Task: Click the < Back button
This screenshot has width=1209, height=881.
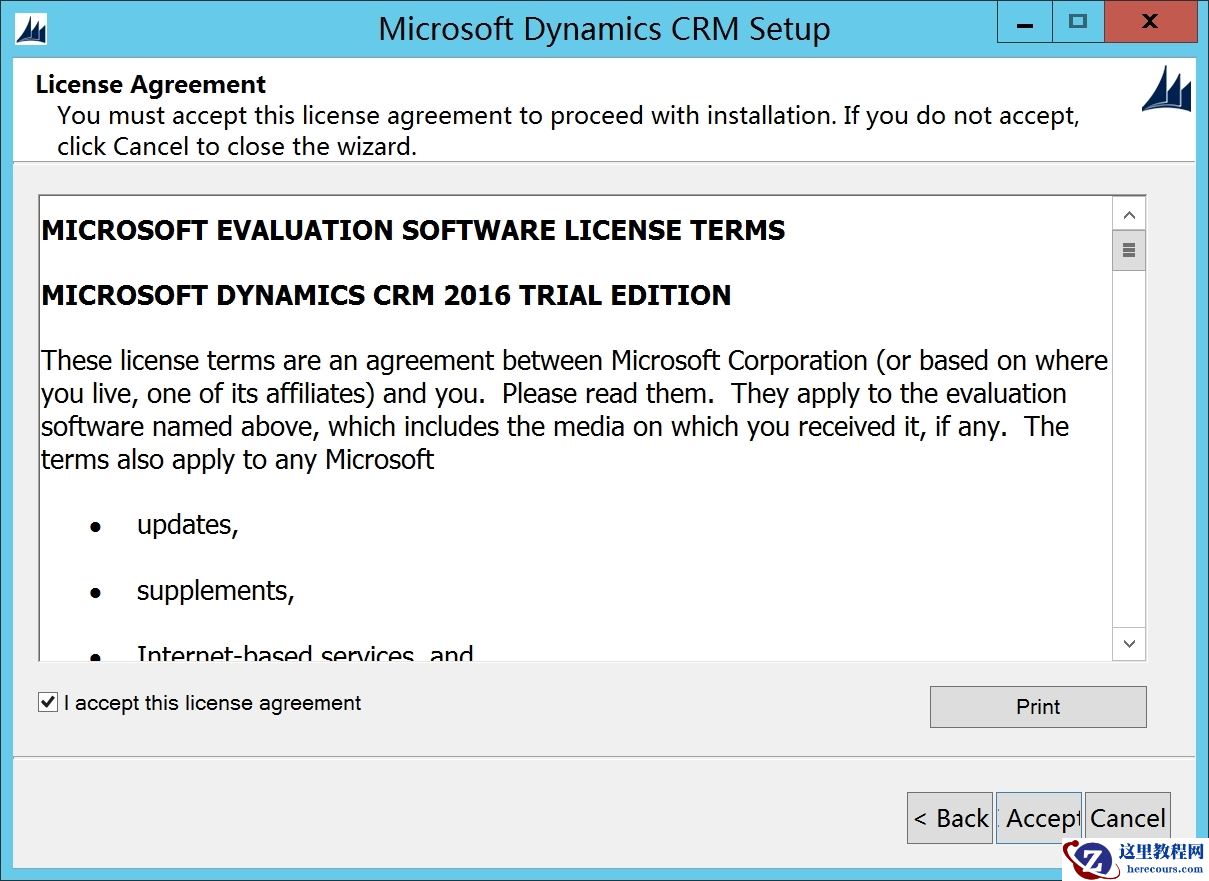Action: [949, 817]
